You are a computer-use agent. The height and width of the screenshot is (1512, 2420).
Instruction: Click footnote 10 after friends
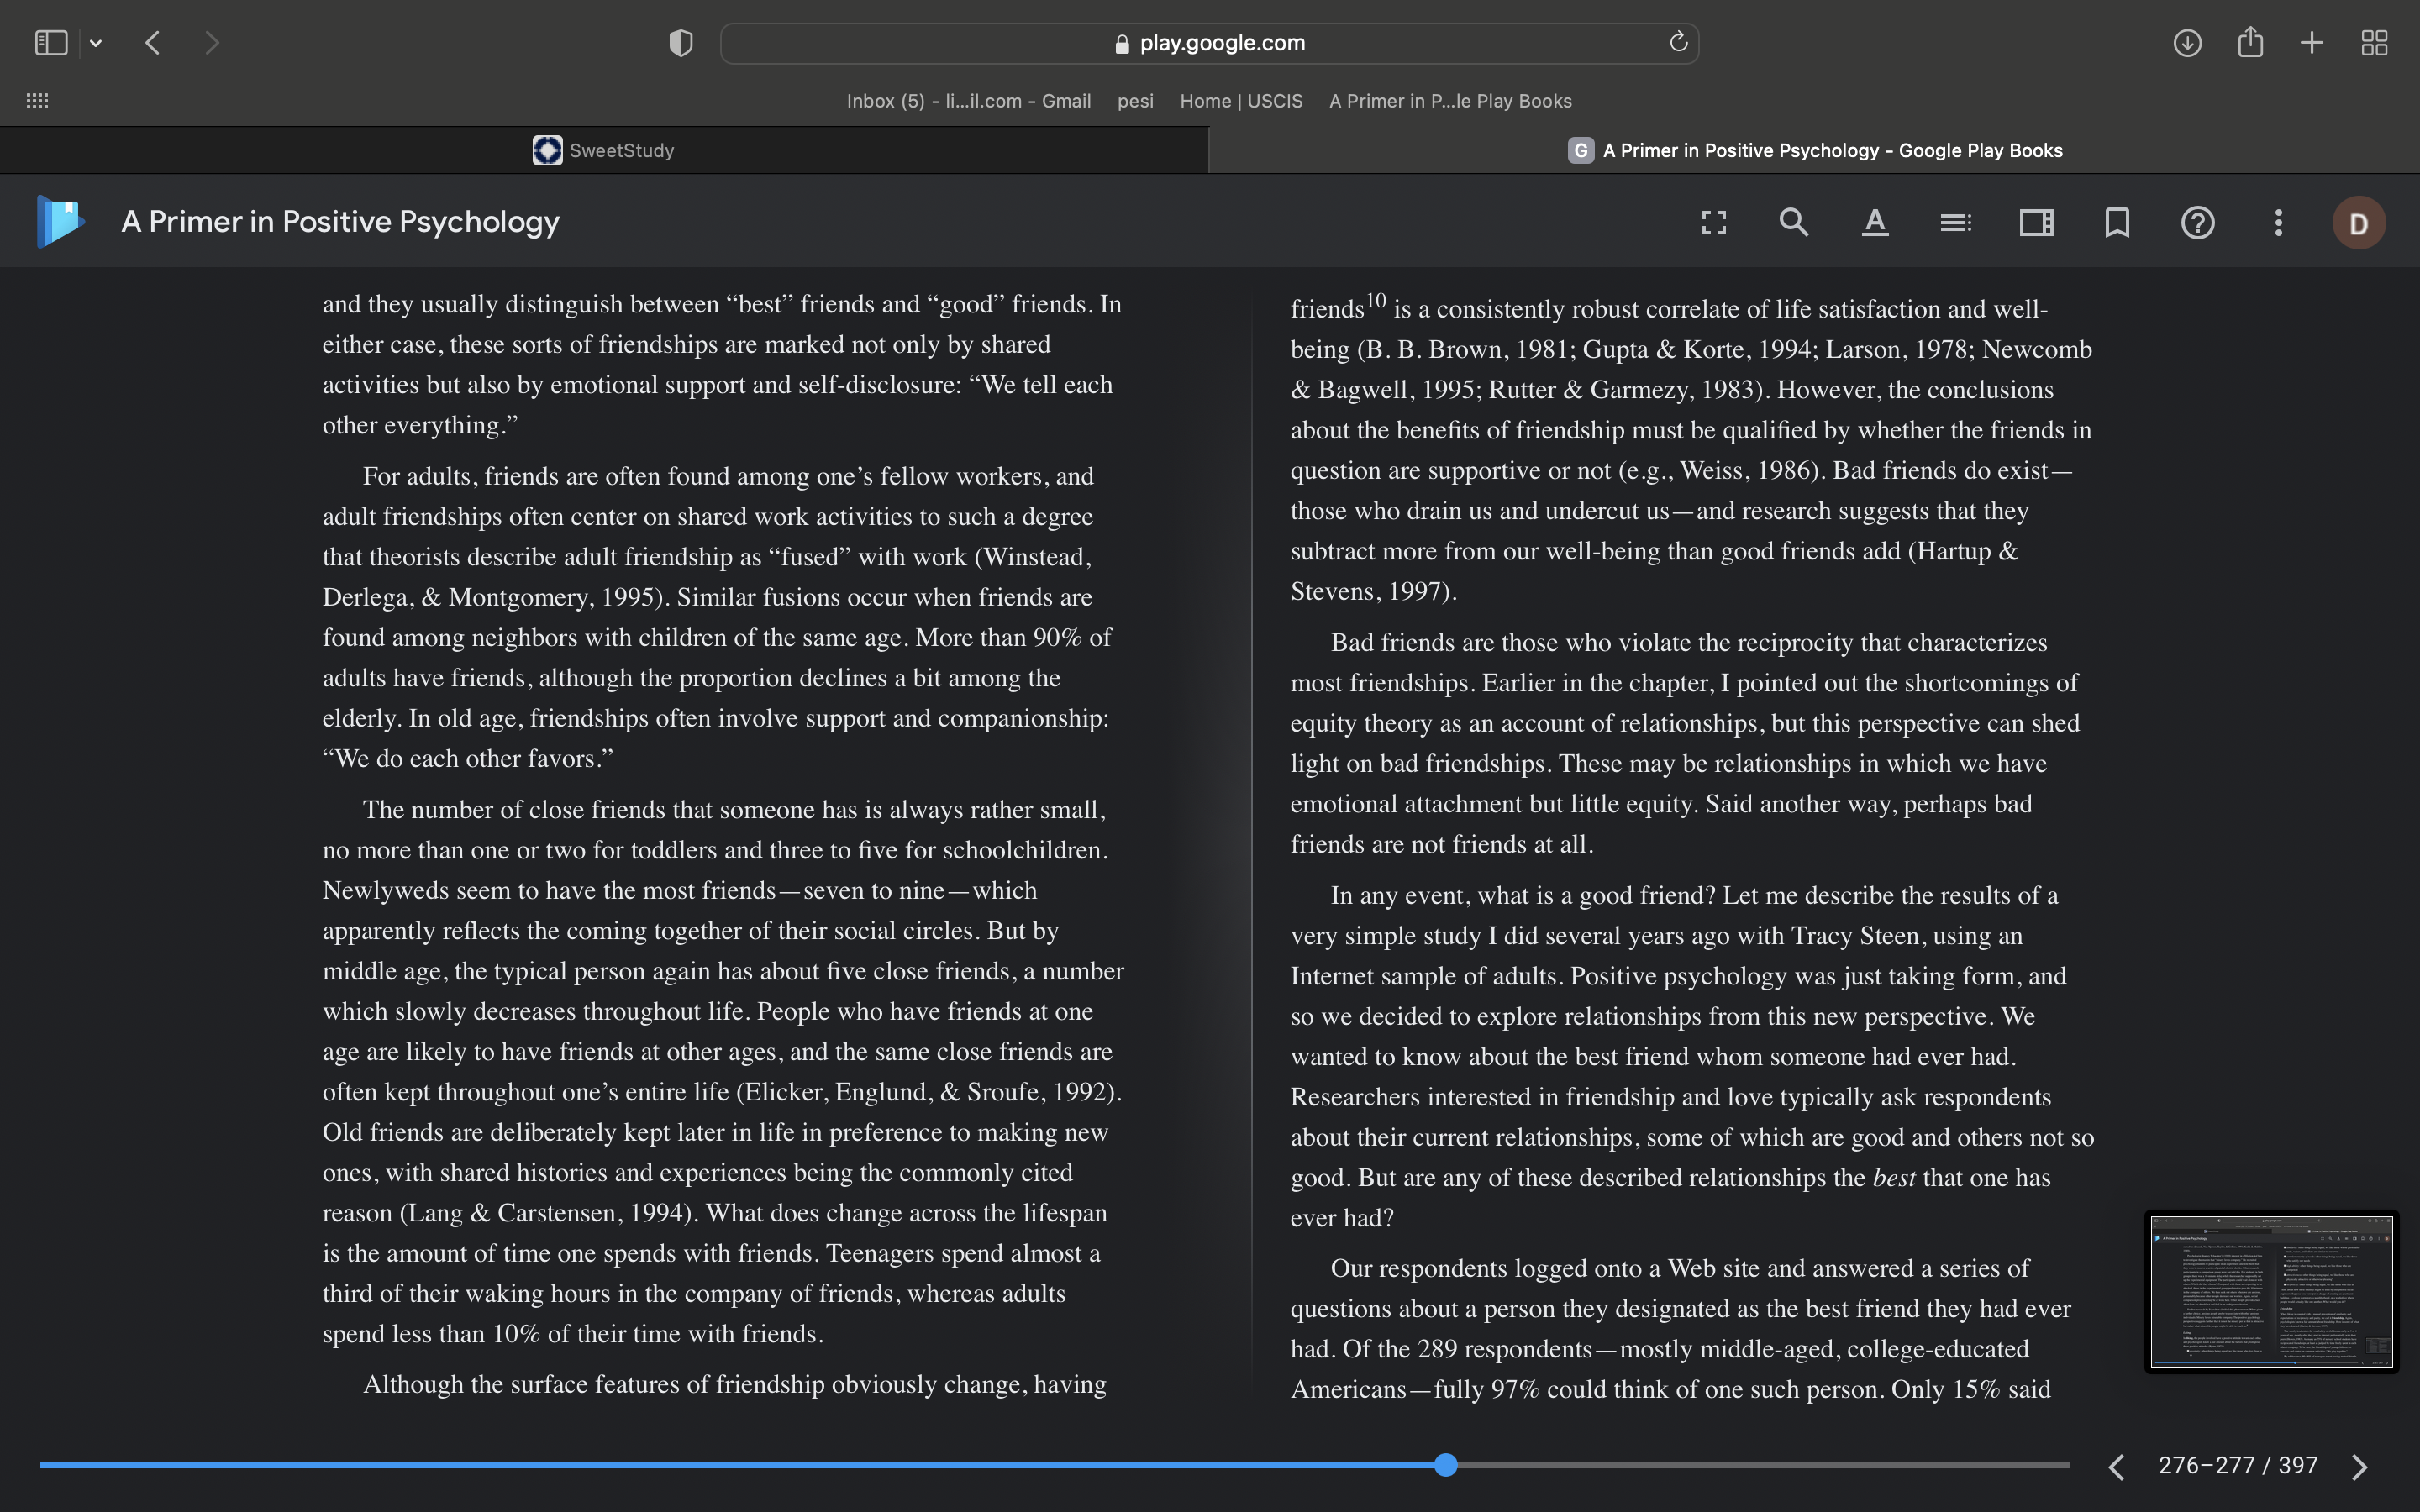click(x=1376, y=300)
